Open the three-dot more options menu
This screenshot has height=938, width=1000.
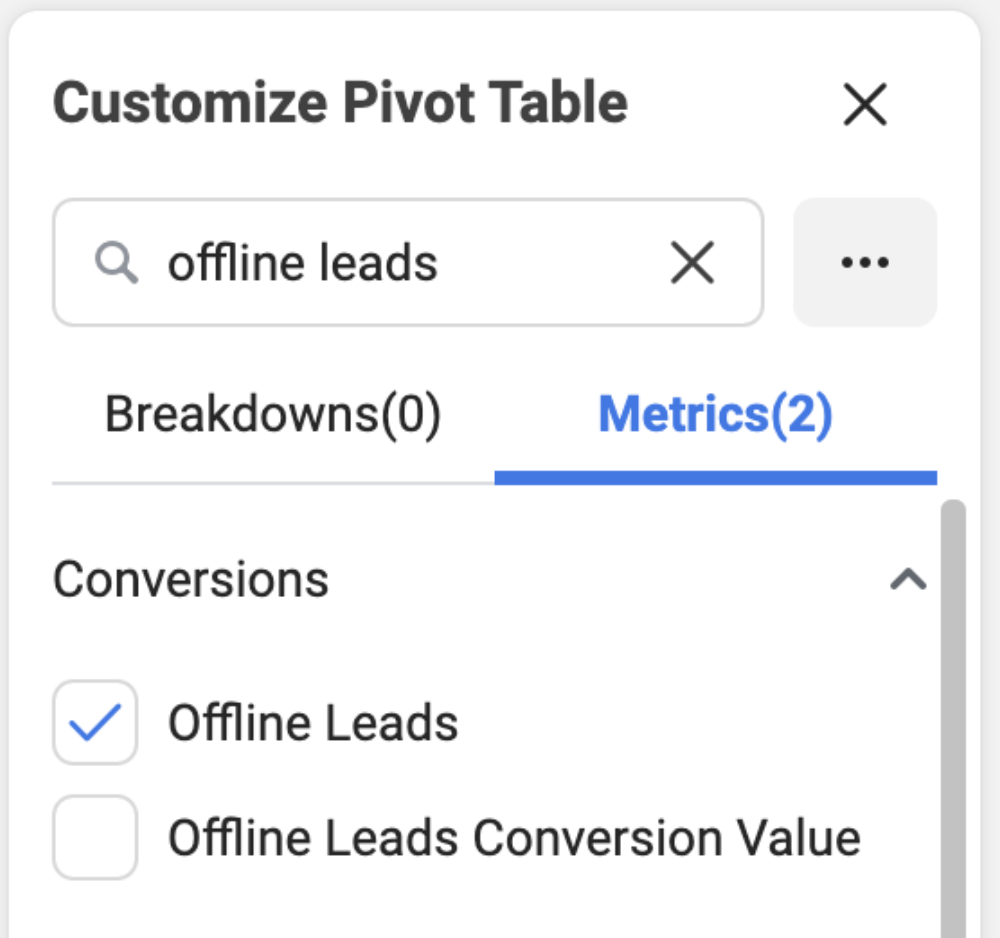tap(865, 262)
